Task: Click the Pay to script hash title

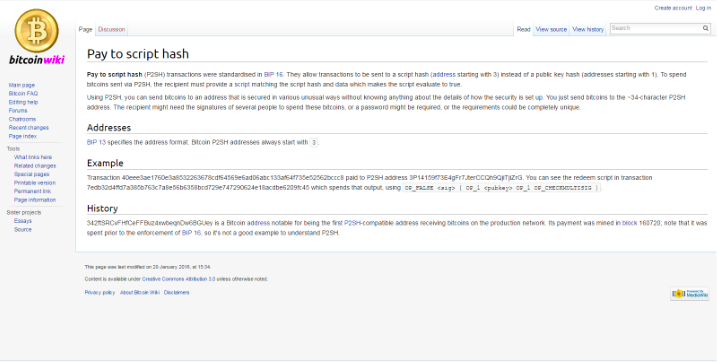Action: [x=138, y=54]
